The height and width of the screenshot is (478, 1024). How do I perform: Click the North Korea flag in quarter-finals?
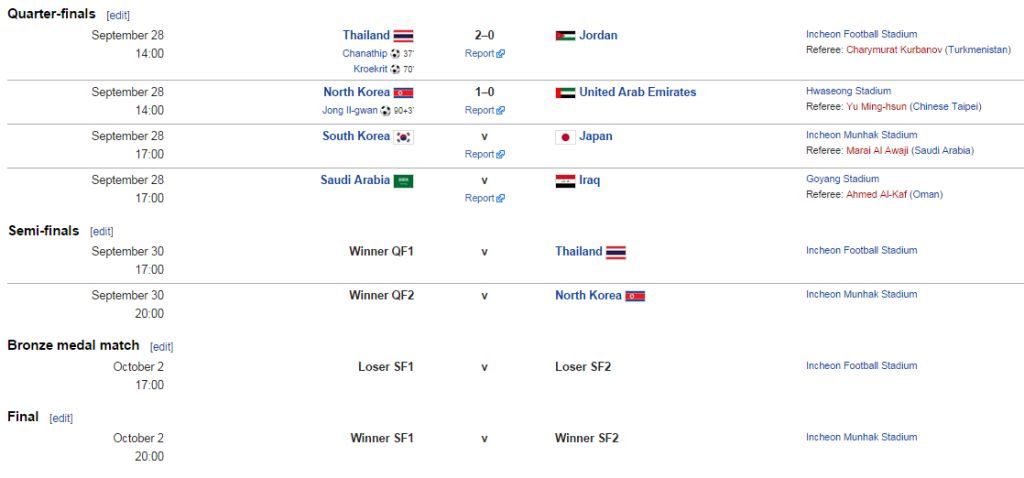tap(403, 93)
